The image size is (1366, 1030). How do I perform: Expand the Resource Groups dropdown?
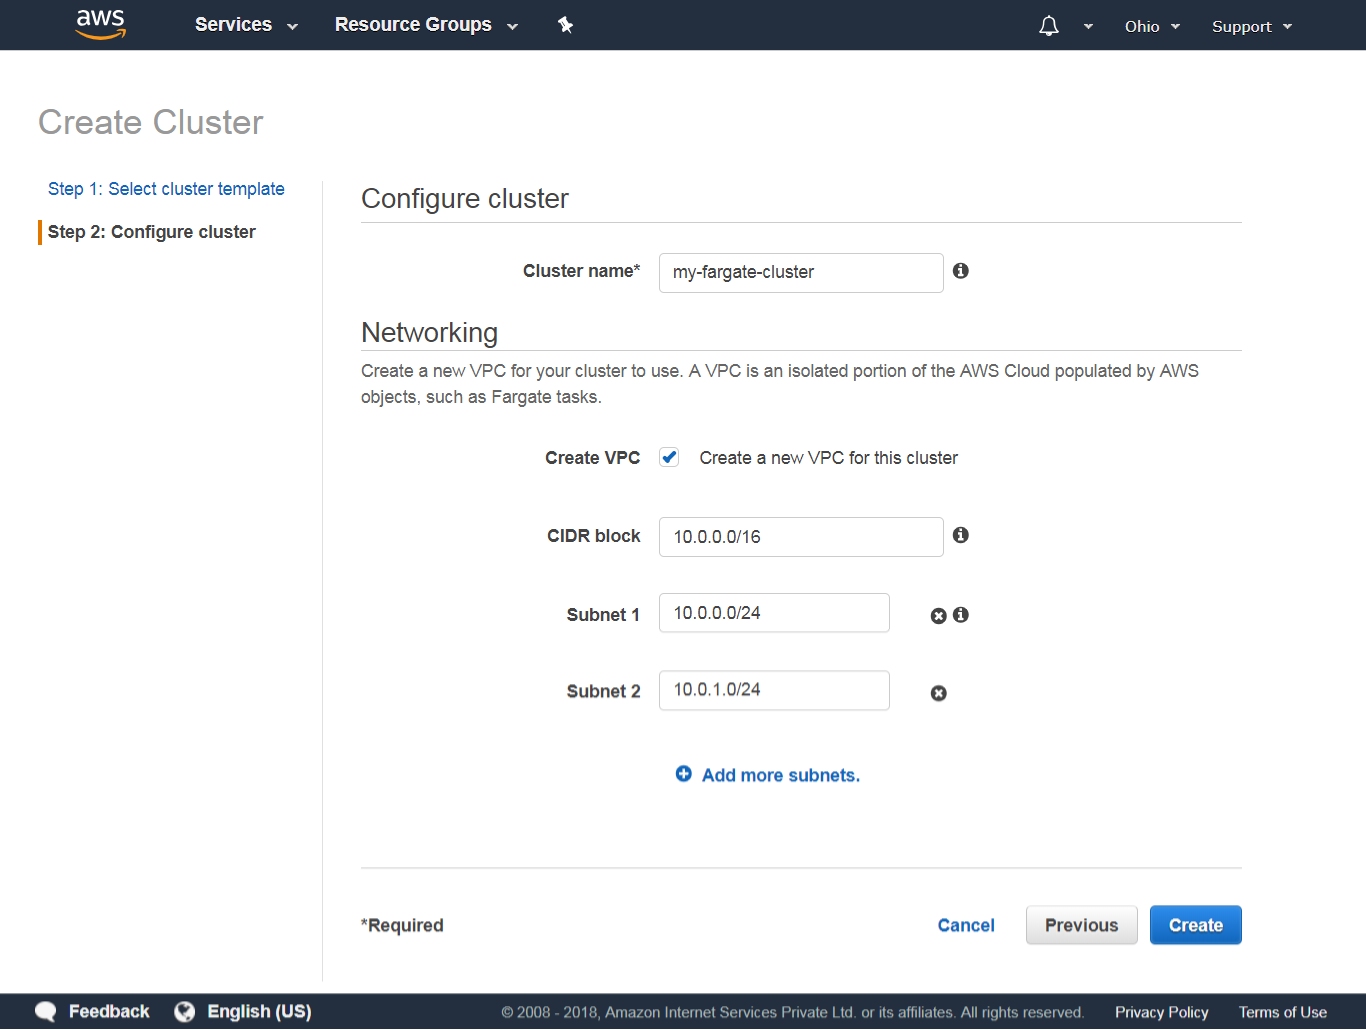426,25
